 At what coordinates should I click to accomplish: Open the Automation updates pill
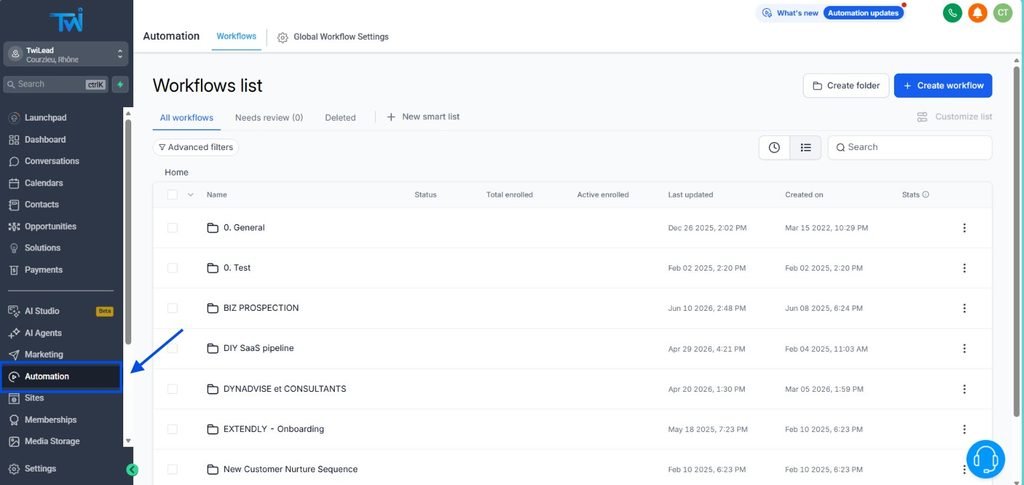[x=863, y=13]
